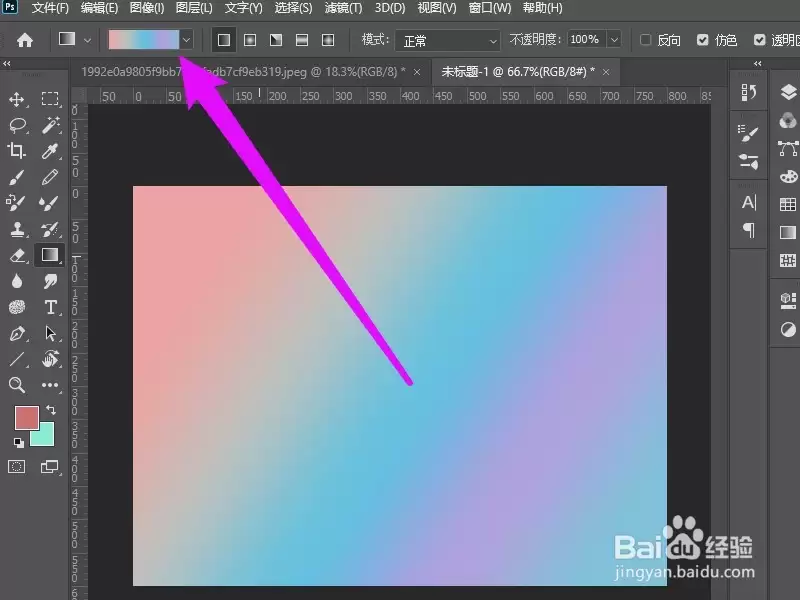800x600 pixels.
Task: Open the Layers panel icon
Action: click(788, 92)
